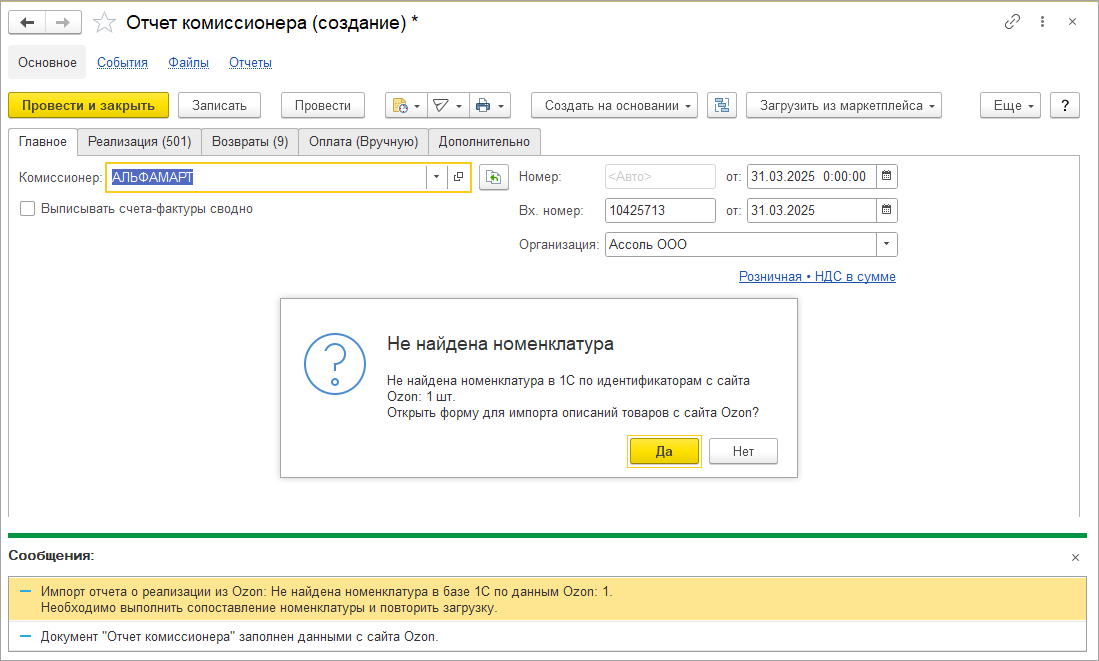The width and height of the screenshot is (1099, 661).
Task: Open the related documents structure icon
Action: tap(722, 105)
